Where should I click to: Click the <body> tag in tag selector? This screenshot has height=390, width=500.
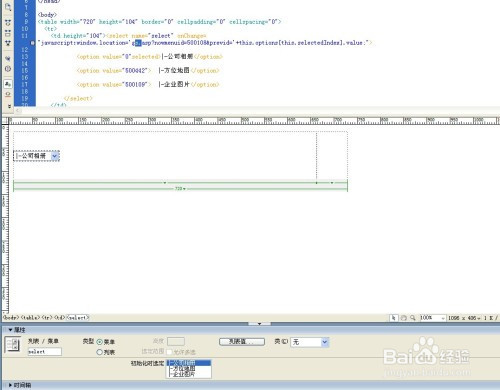click(11, 317)
